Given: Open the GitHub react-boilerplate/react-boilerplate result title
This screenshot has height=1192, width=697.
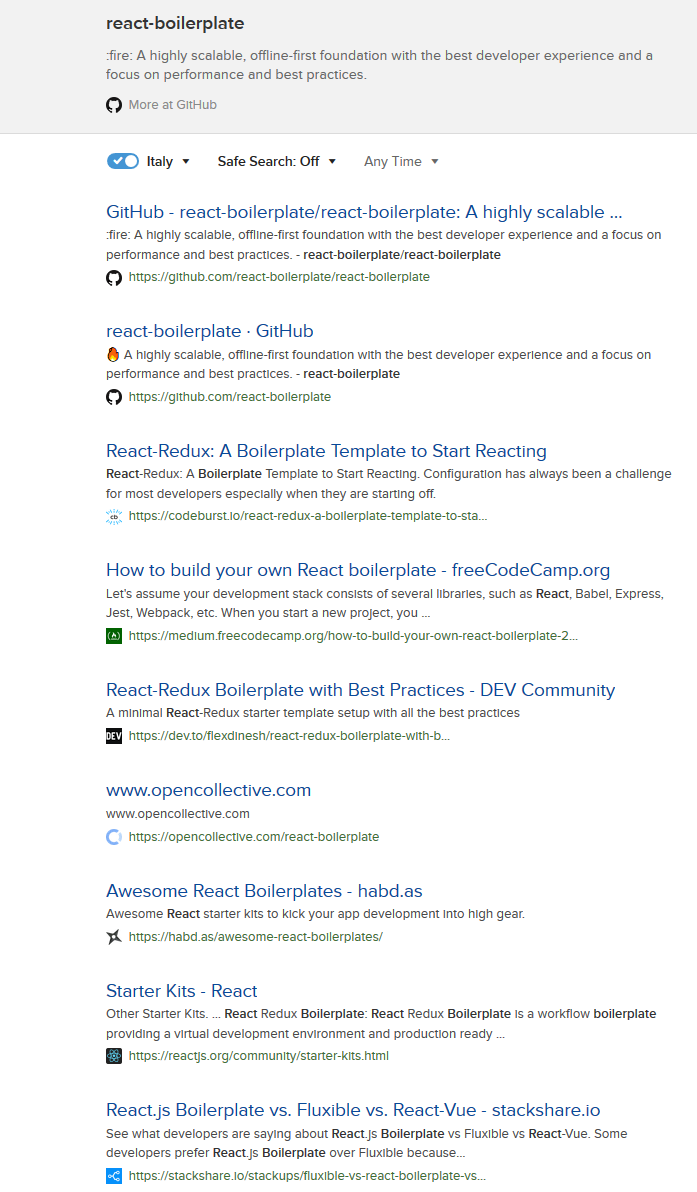Looking at the screenshot, I should 364,212.
